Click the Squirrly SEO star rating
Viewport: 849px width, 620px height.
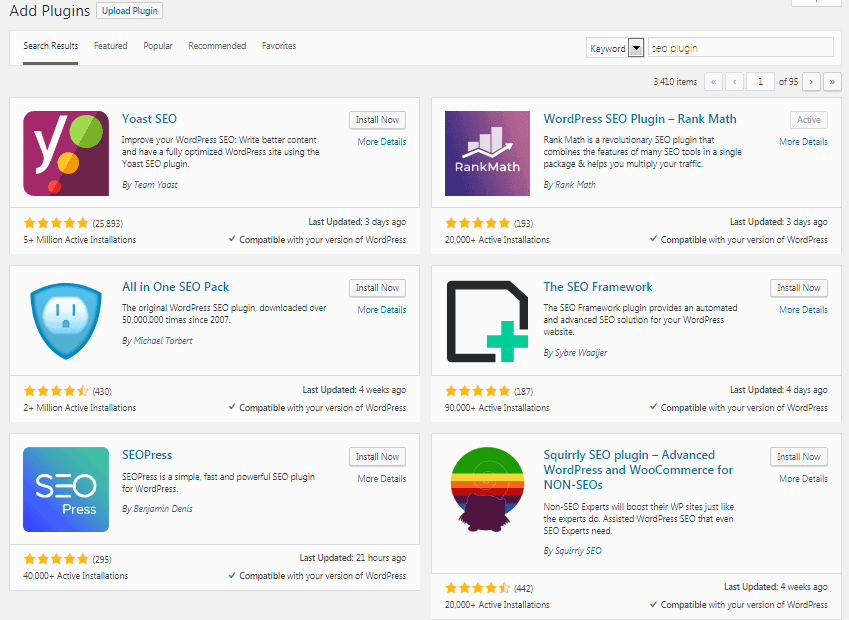[x=478, y=588]
